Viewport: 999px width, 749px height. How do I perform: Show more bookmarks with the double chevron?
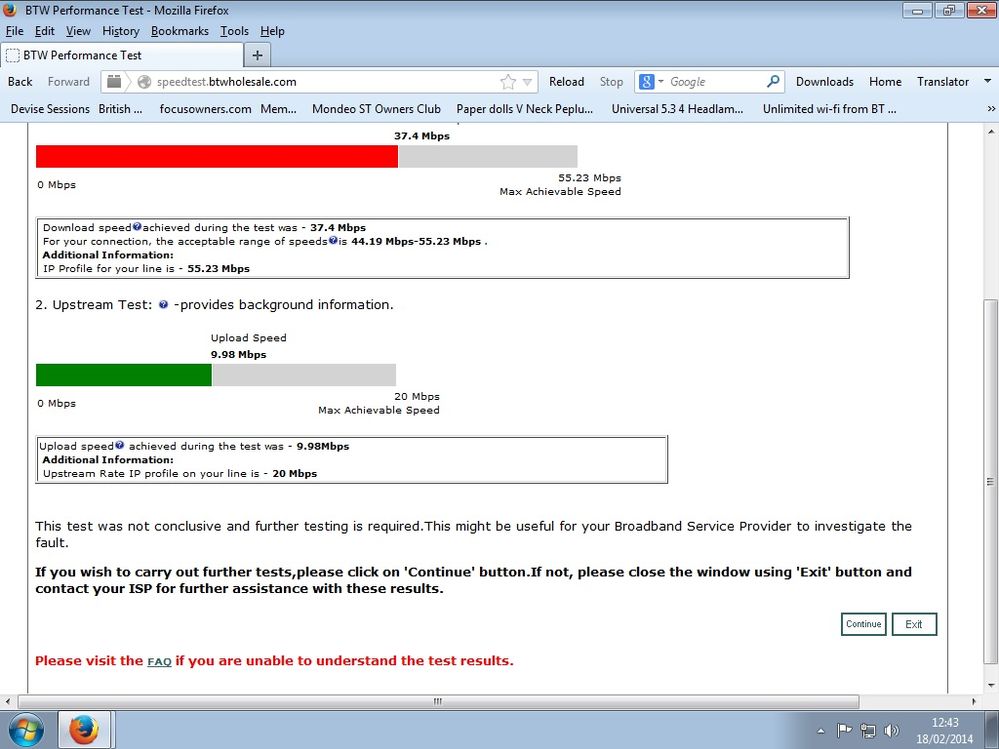click(x=991, y=109)
